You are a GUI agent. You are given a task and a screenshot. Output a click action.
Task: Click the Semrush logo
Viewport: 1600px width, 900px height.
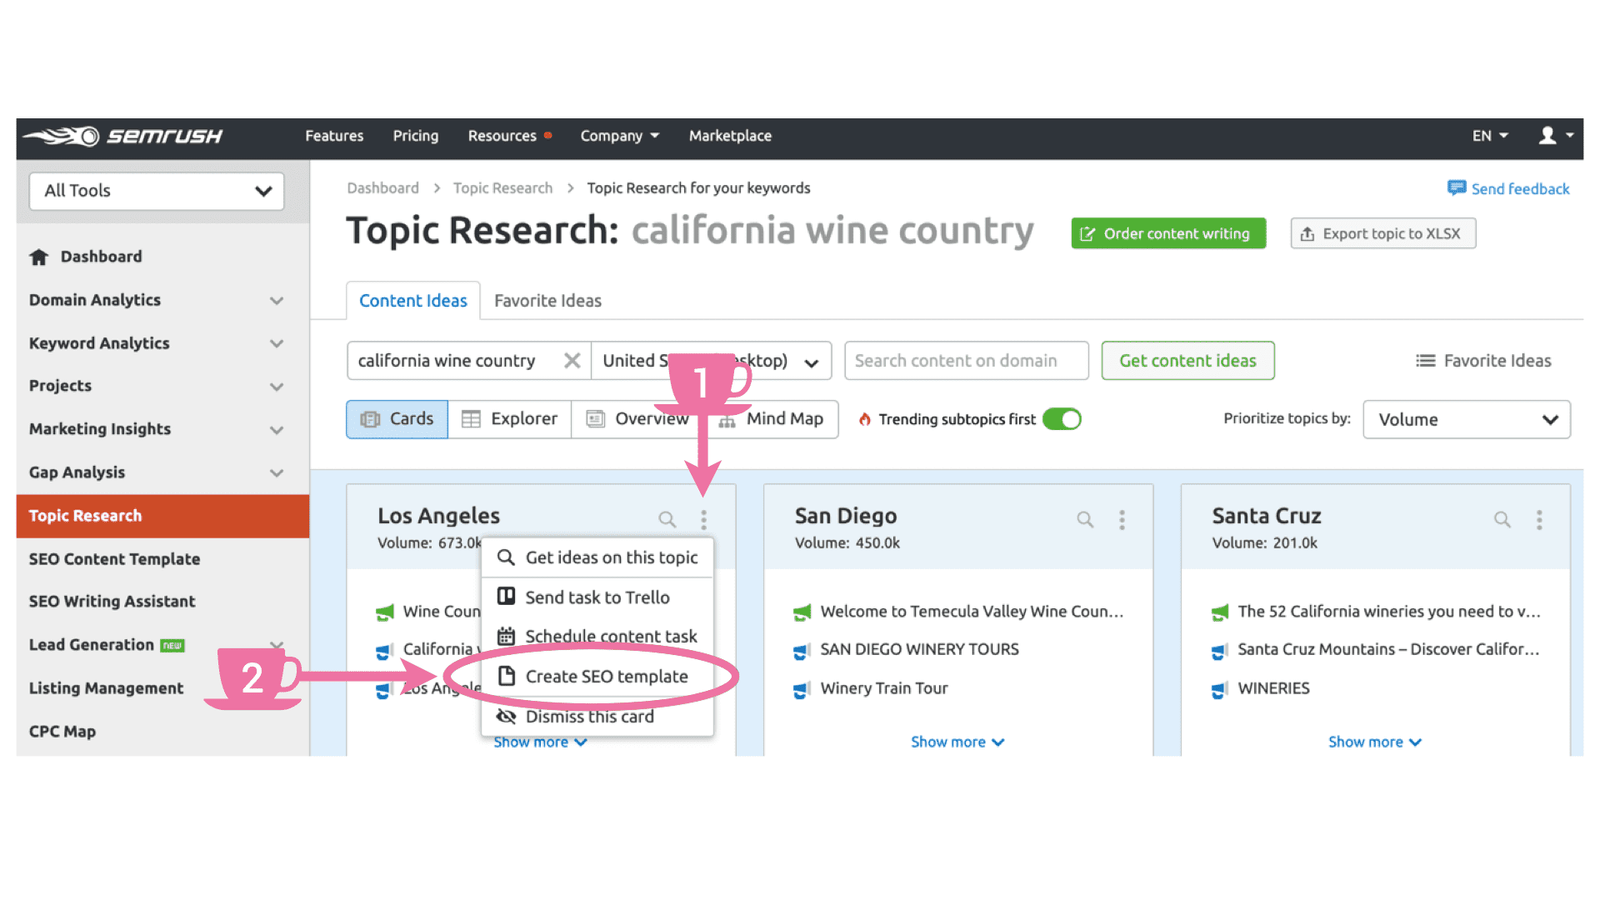click(x=125, y=136)
